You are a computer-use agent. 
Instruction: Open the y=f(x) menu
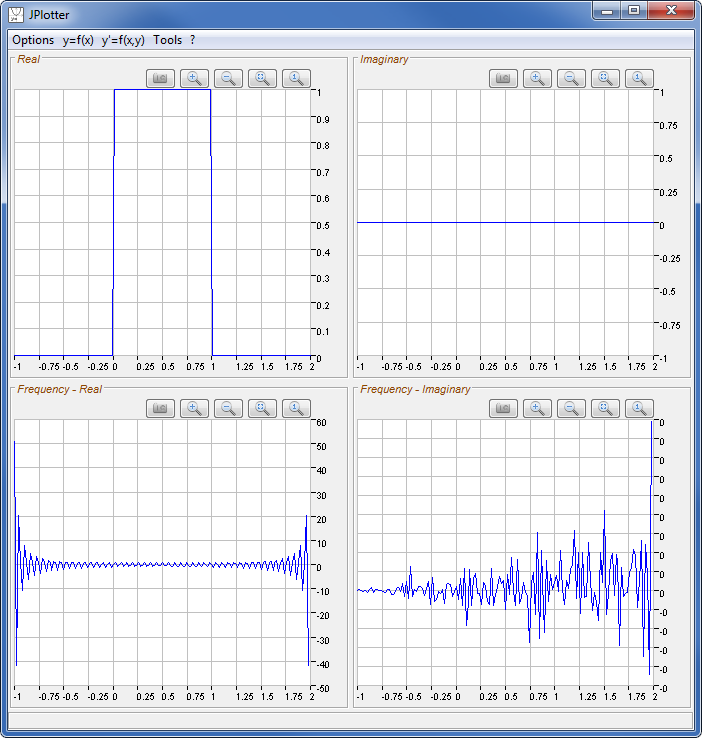point(78,40)
